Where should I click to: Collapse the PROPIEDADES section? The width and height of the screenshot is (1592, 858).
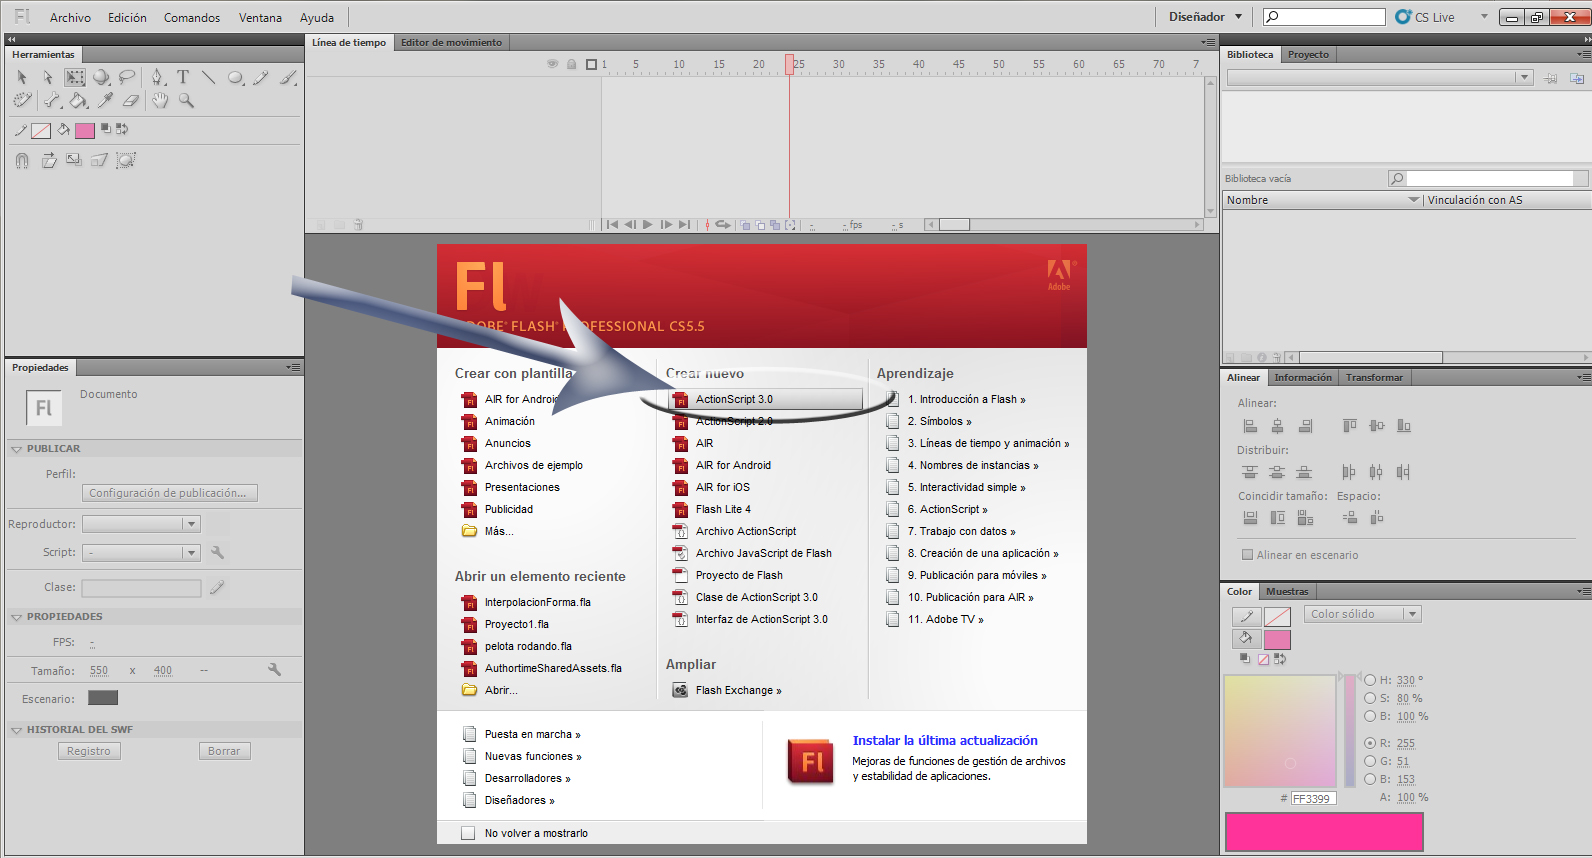point(16,617)
